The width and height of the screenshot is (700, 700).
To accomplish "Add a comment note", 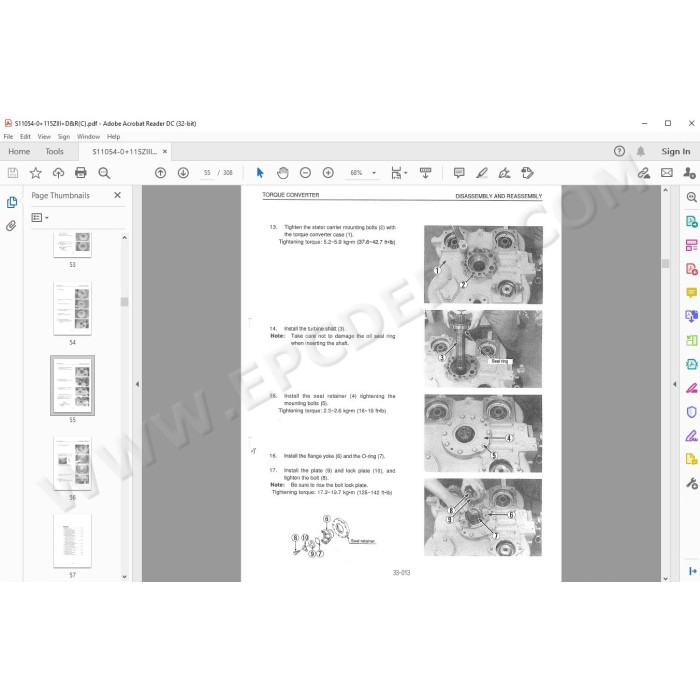I will pyautogui.click(x=459, y=173).
